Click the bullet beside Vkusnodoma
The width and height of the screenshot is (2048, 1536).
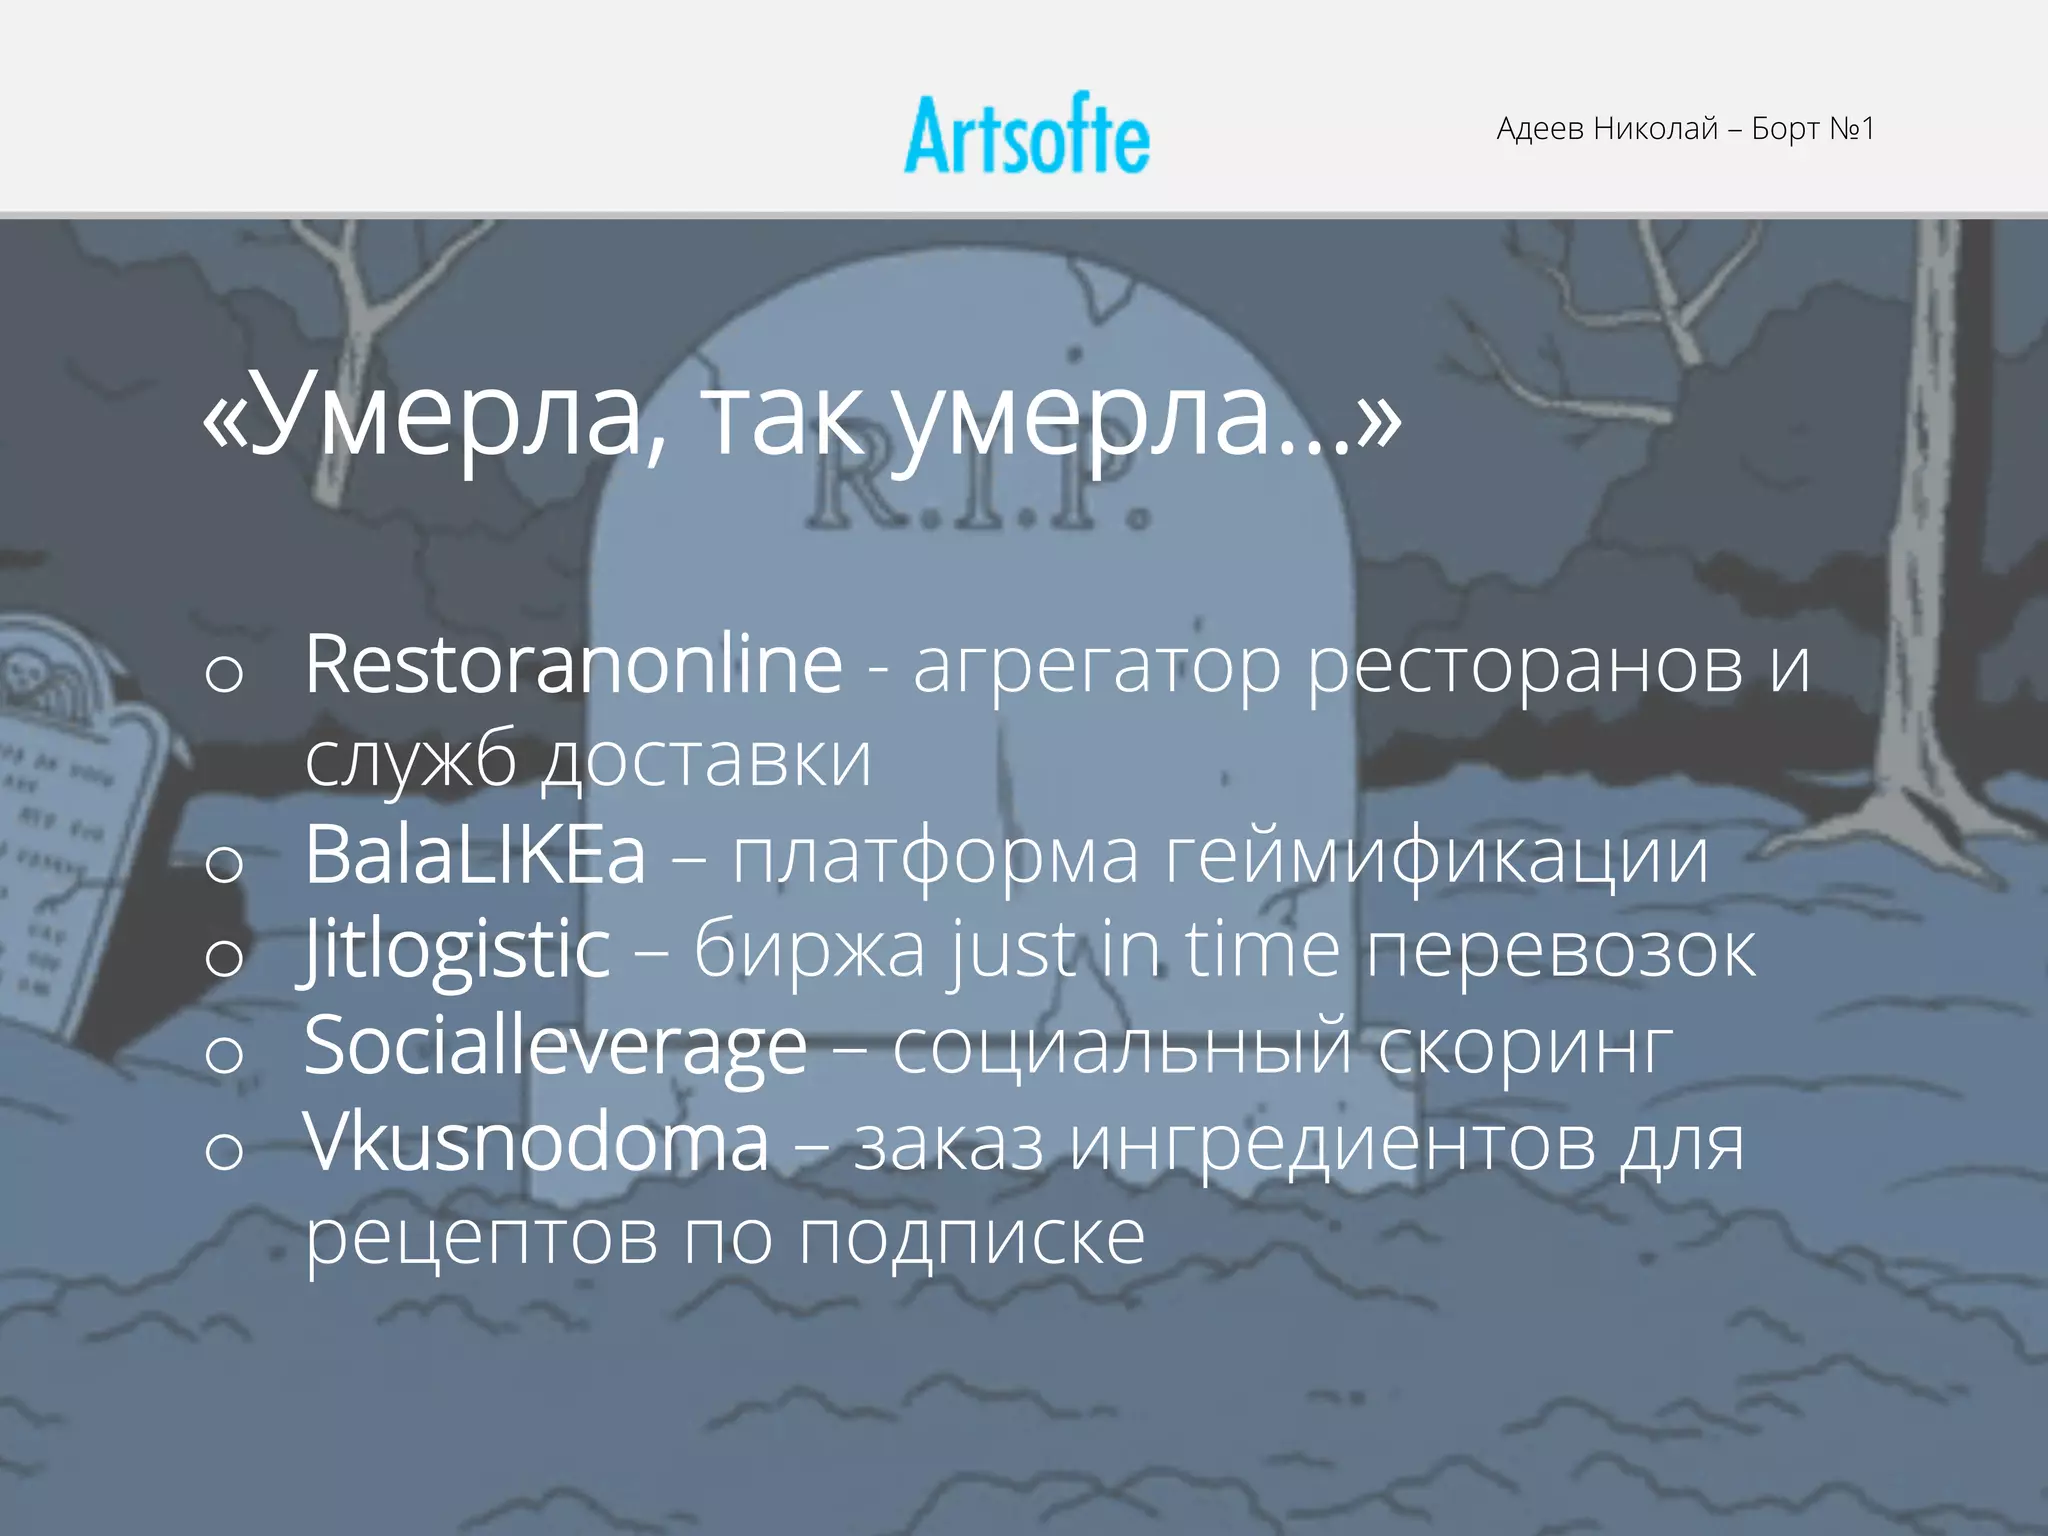(224, 1151)
